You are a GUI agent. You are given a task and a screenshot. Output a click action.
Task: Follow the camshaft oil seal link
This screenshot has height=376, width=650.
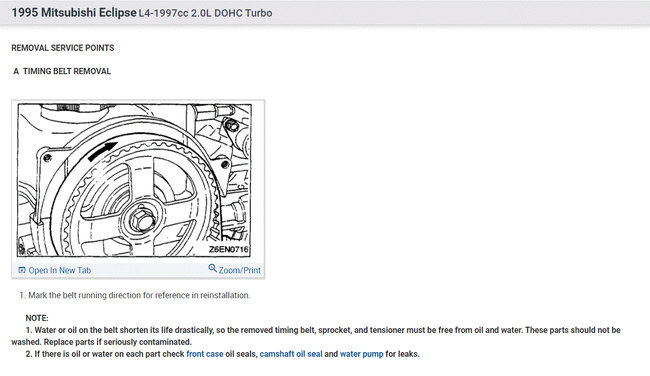click(x=291, y=354)
